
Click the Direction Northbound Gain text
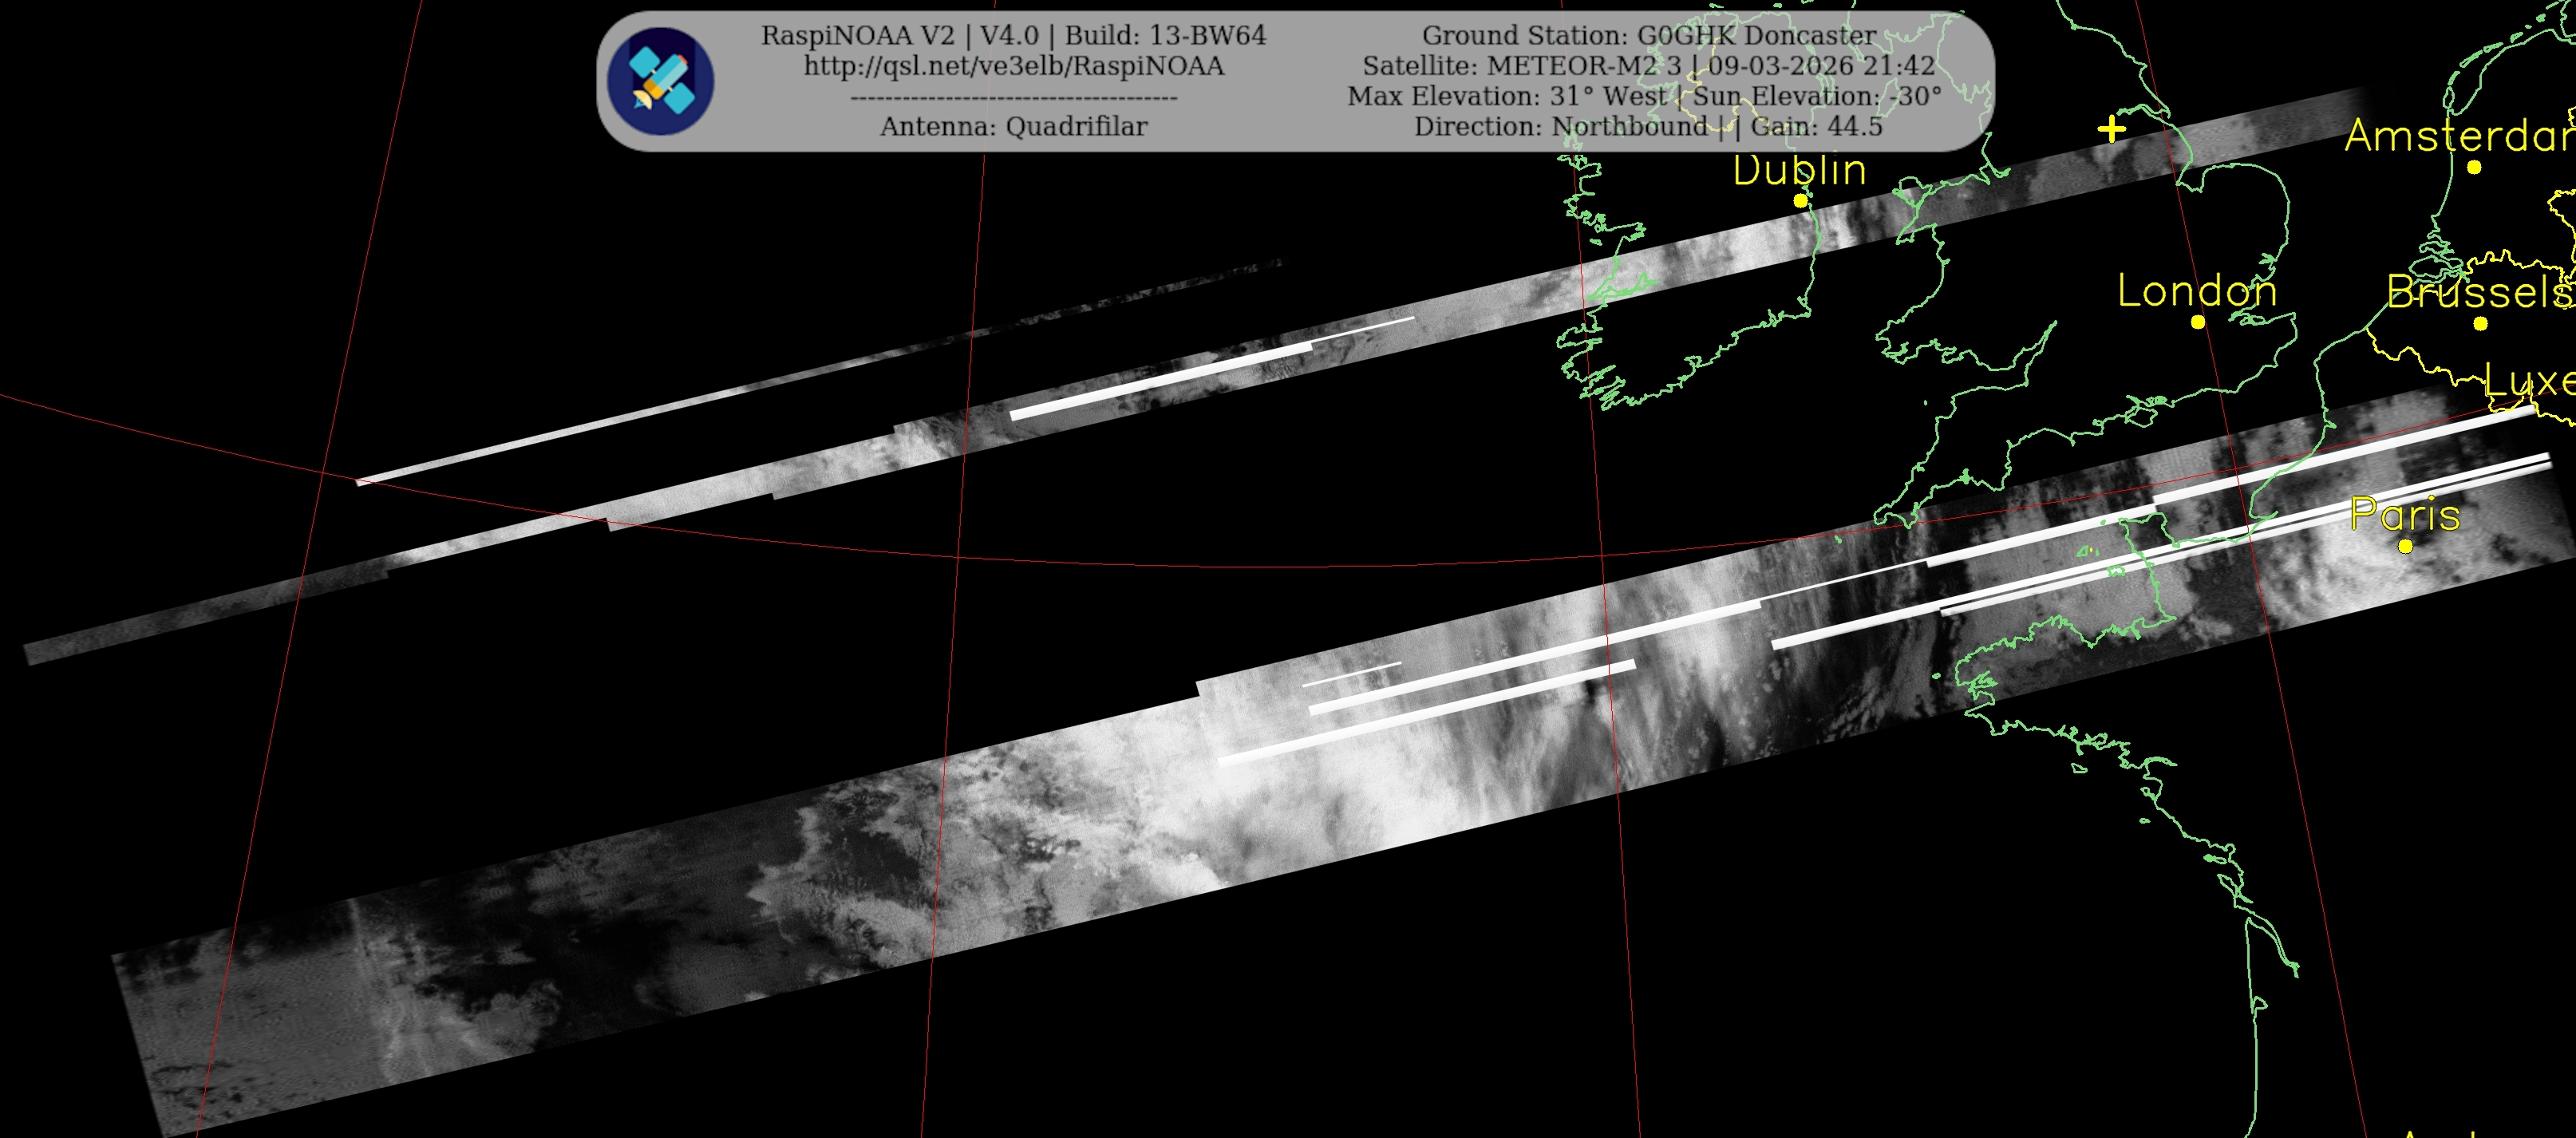[1648, 127]
